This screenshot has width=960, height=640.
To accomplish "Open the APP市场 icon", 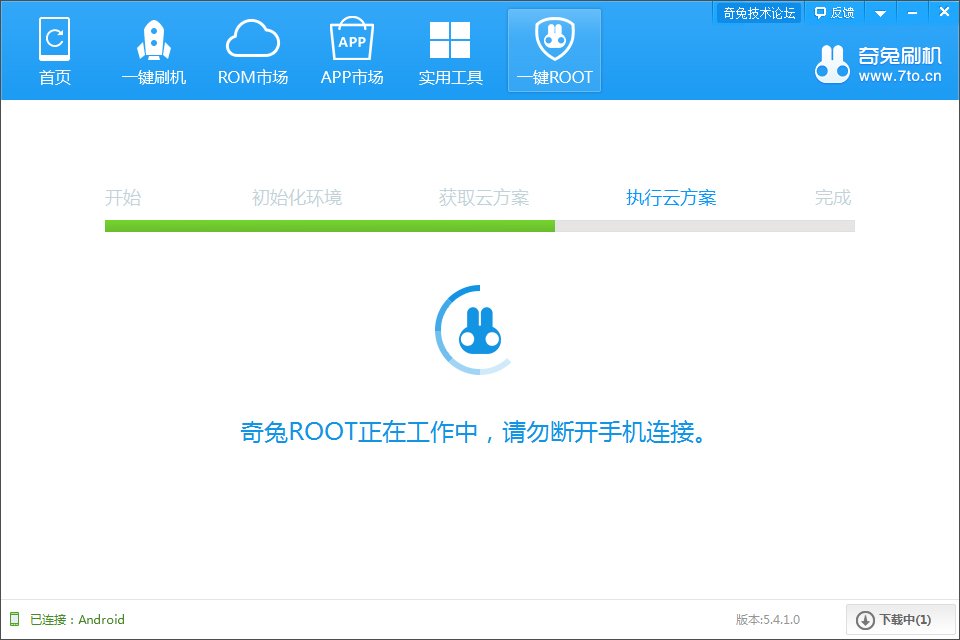I will pos(352,40).
